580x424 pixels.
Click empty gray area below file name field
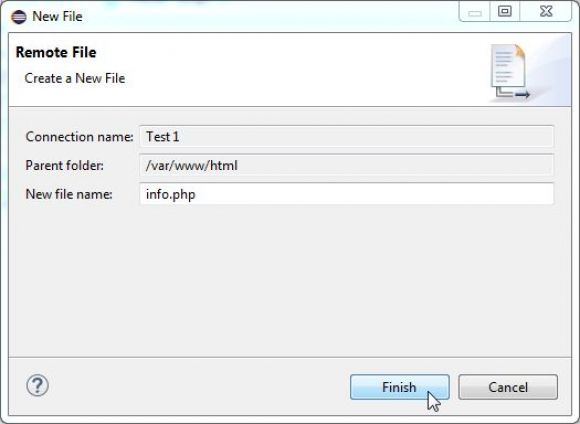[x=290, y=281]
